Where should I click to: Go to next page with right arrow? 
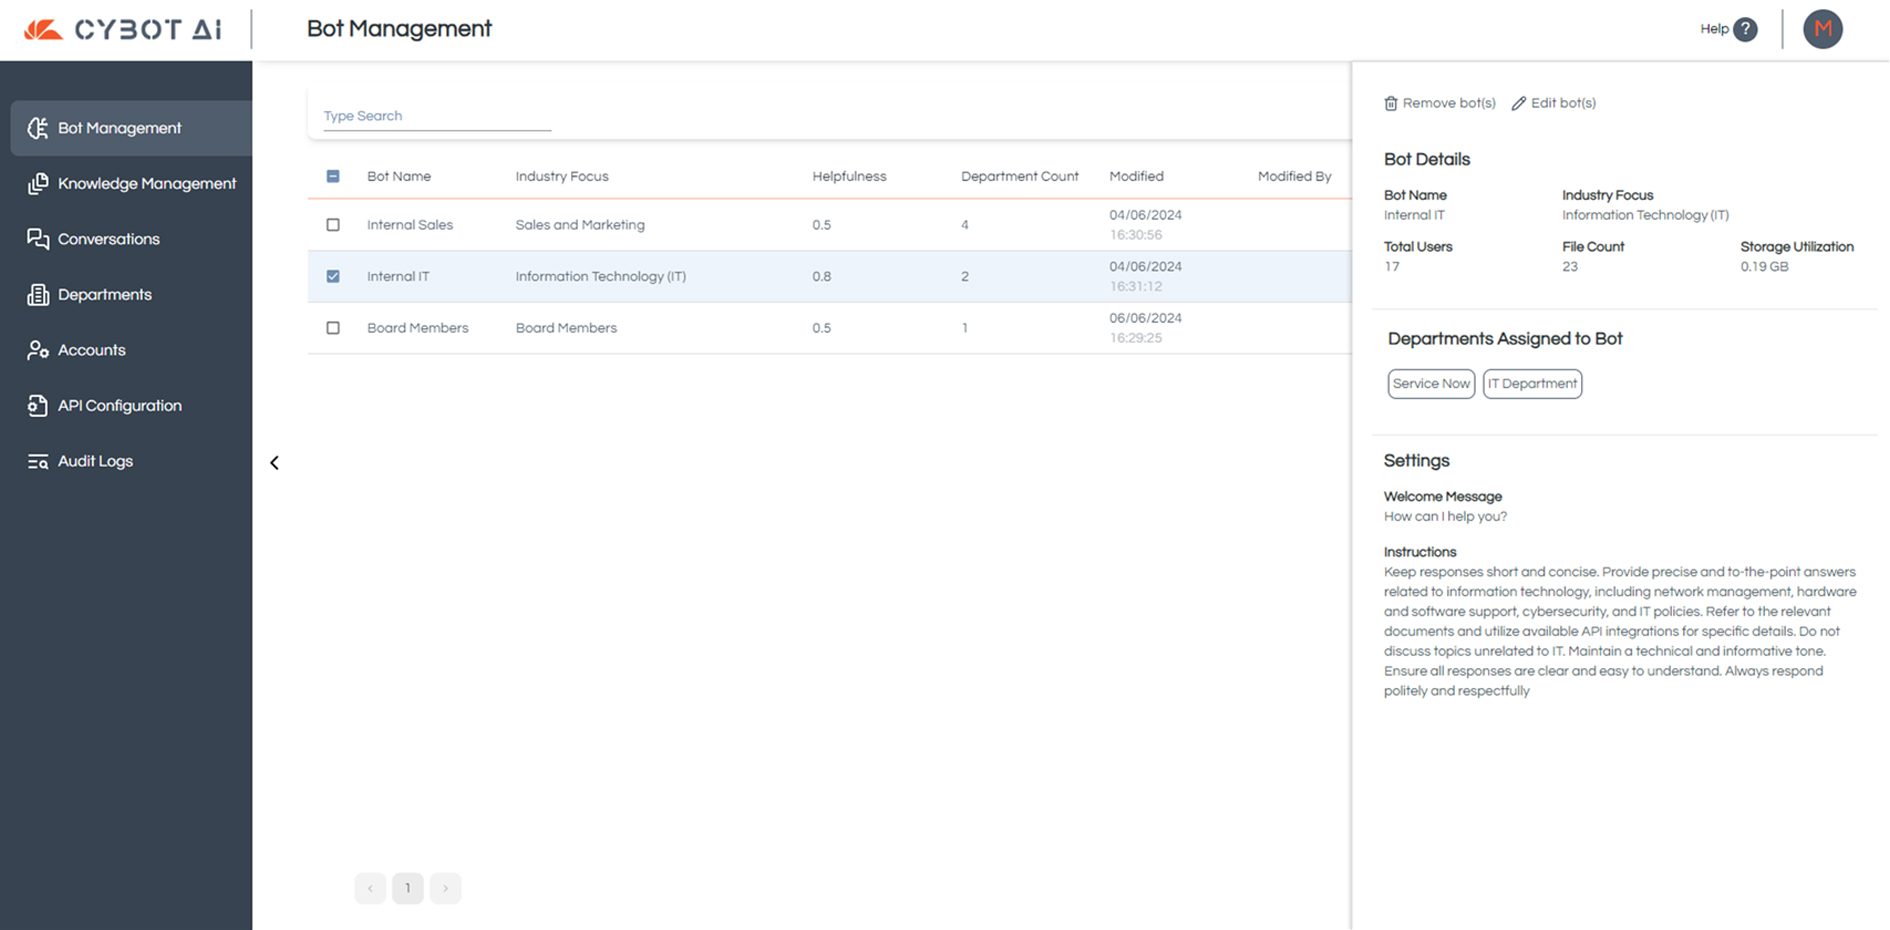click(445, 888)
